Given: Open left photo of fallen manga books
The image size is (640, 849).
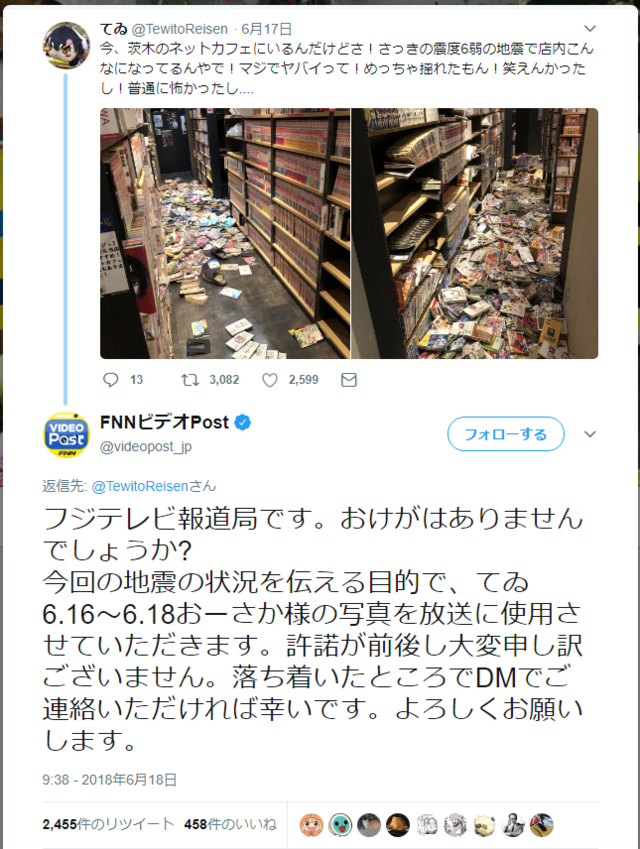Looking at the screenshot, I should coord(225,233).
